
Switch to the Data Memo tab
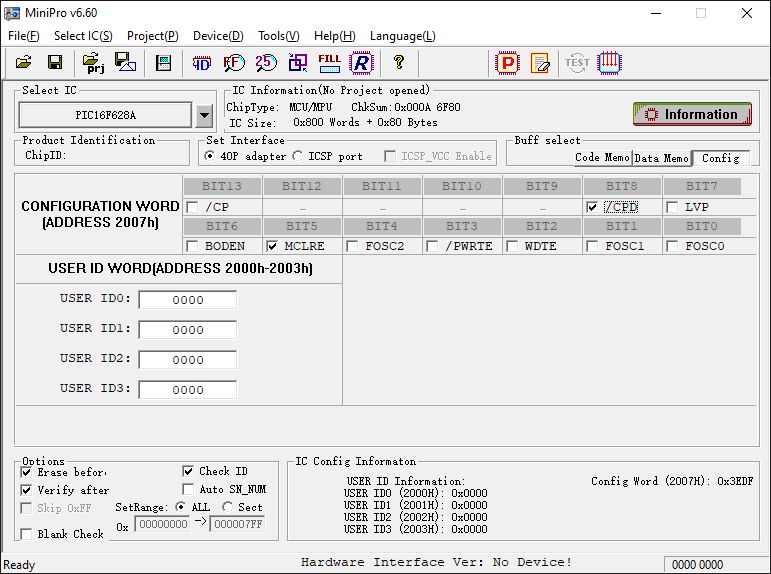pyautogui.click(x=661, y=158)
